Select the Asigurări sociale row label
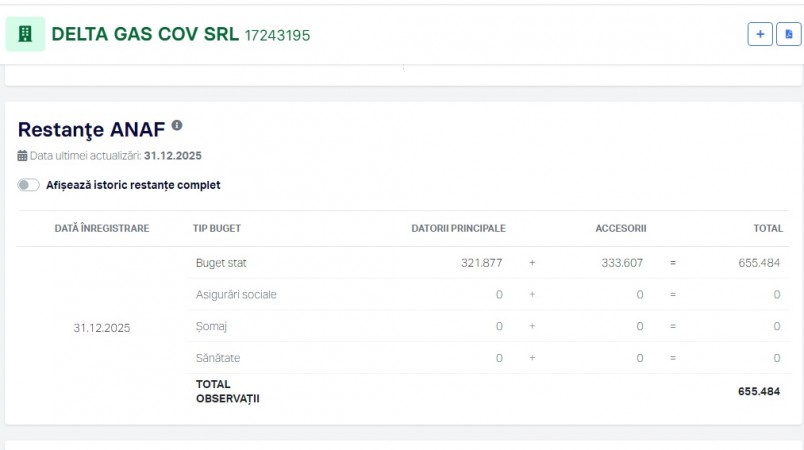The width and height of the screenshot is (804, 450). pyautogui.click(x=236, y=295)
